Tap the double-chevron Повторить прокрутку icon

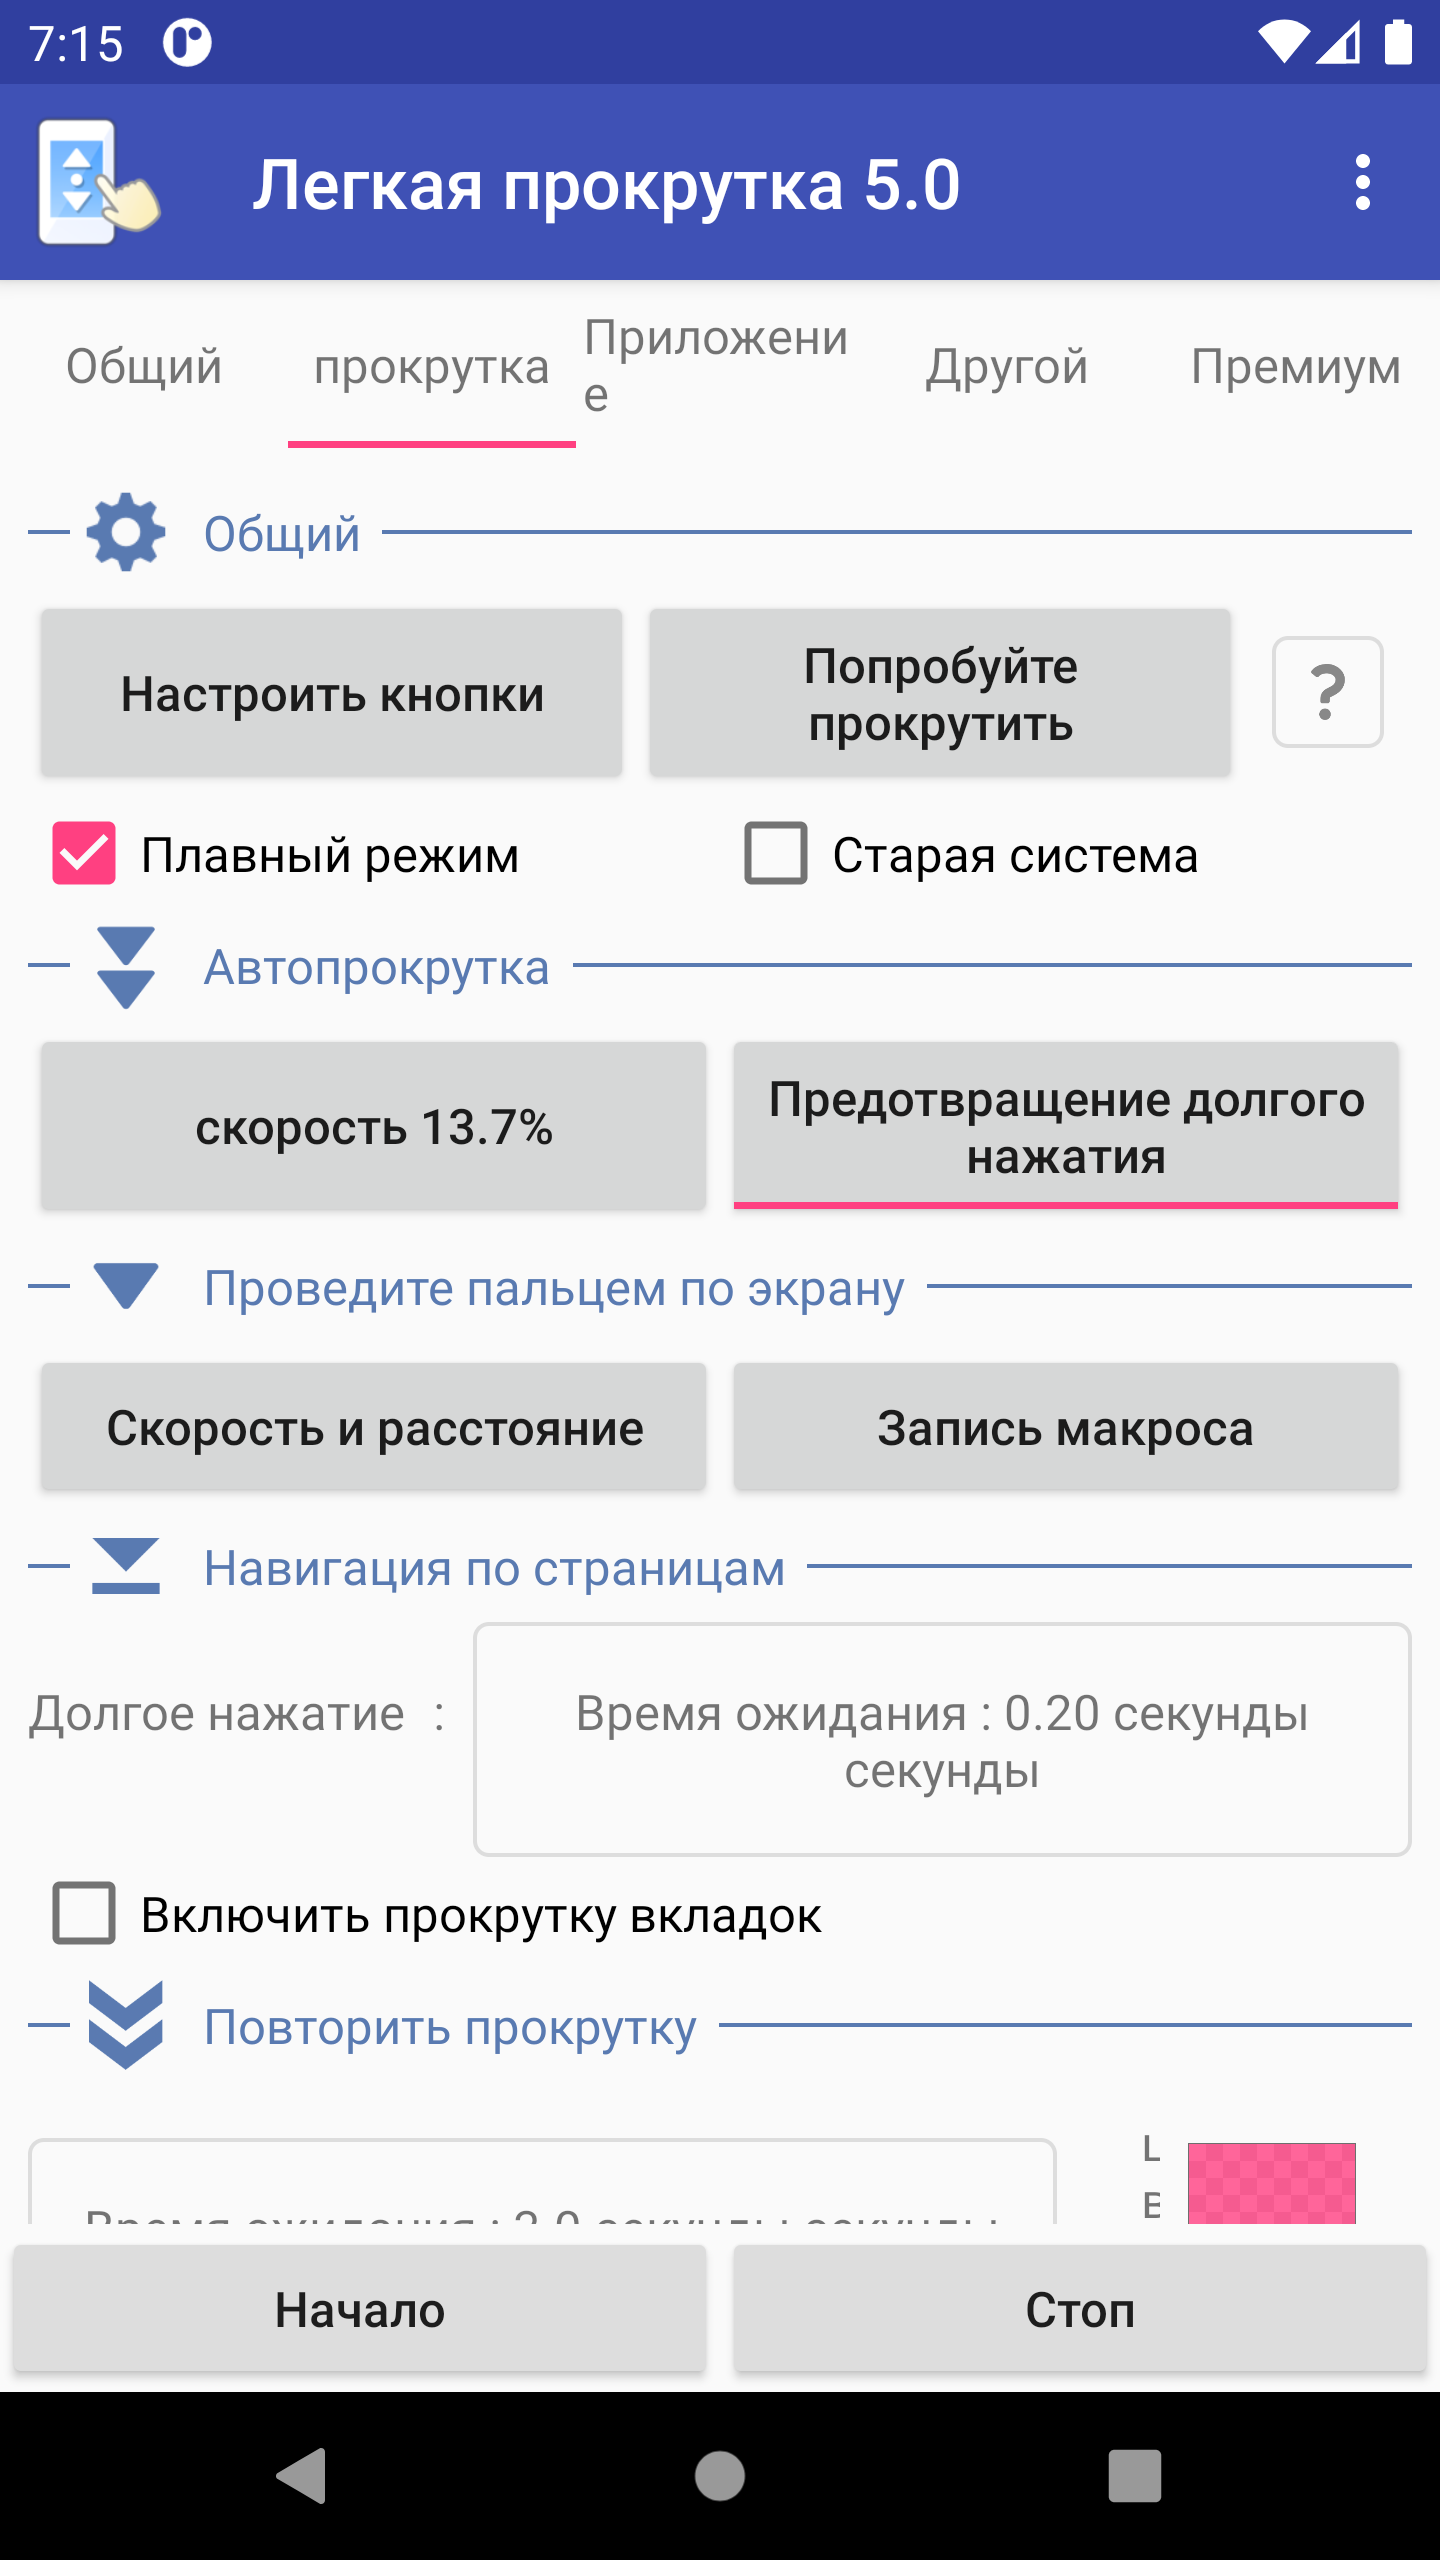(126, 2025)
